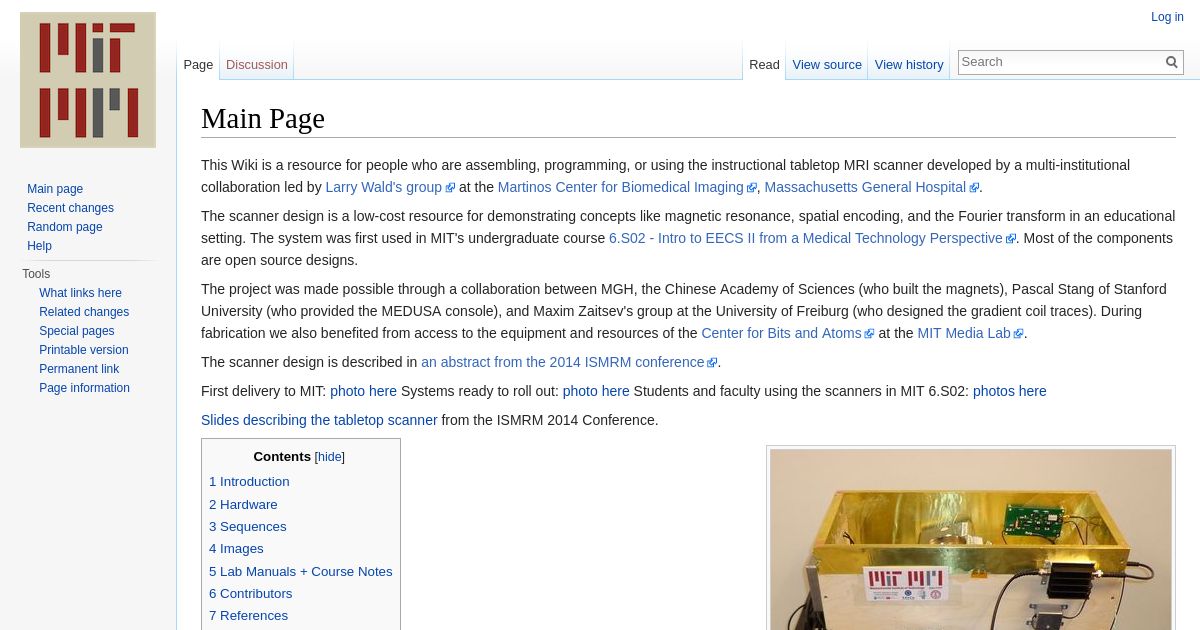Follow the Larry Wald's group link
This screenshot has width=1200, height=630.
pos(390,187)
